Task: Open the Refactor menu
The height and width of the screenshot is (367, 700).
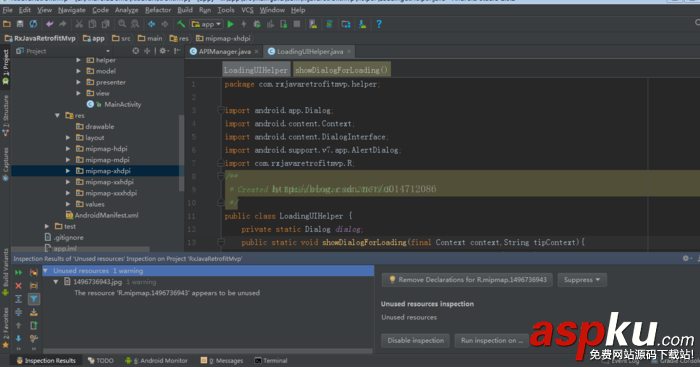Action: (158, 10)
